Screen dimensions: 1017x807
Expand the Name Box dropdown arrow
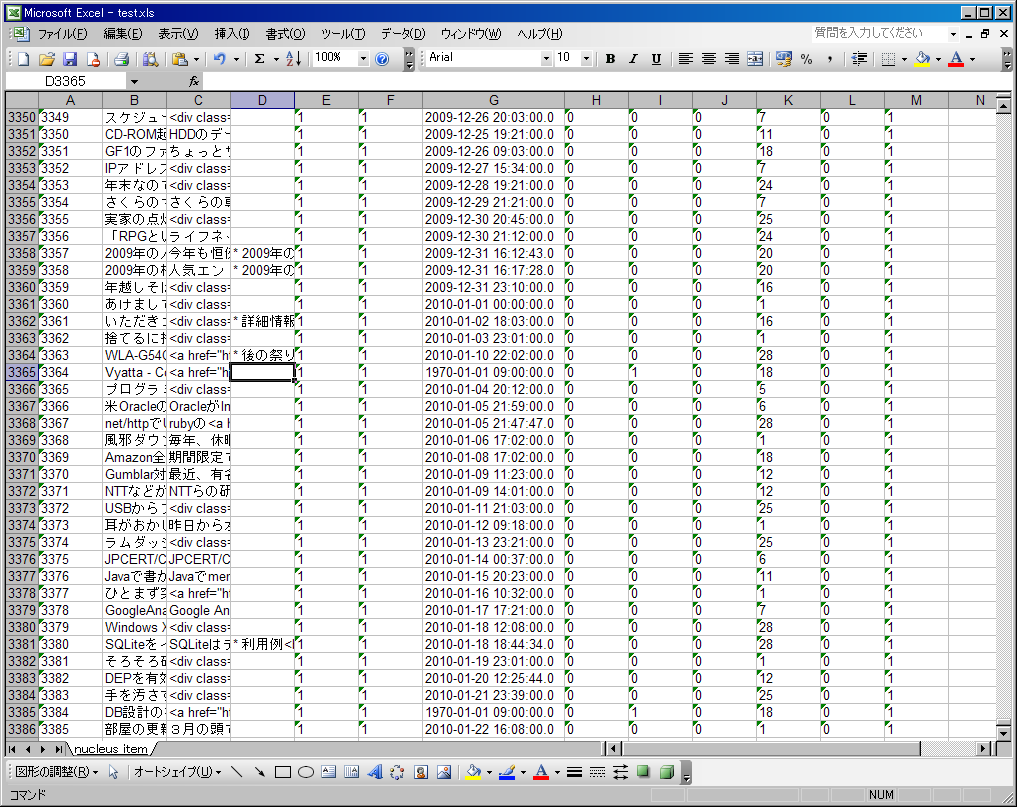pyautogui.click(x=134, y=81)
